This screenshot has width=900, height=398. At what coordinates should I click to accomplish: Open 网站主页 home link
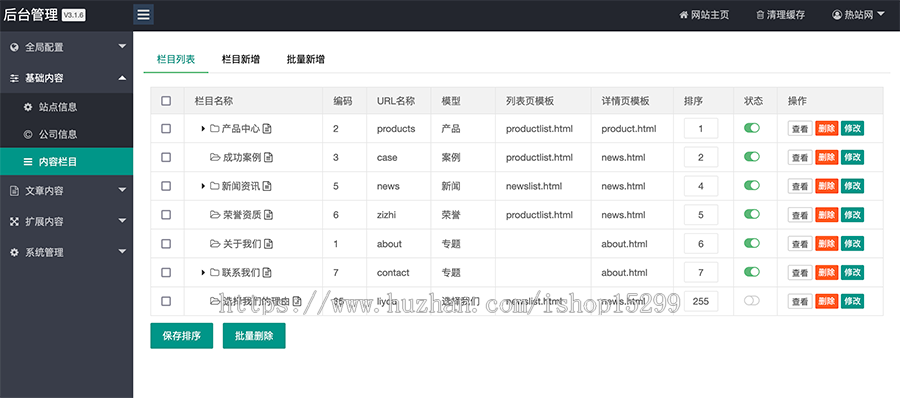(x=704, y=15)
